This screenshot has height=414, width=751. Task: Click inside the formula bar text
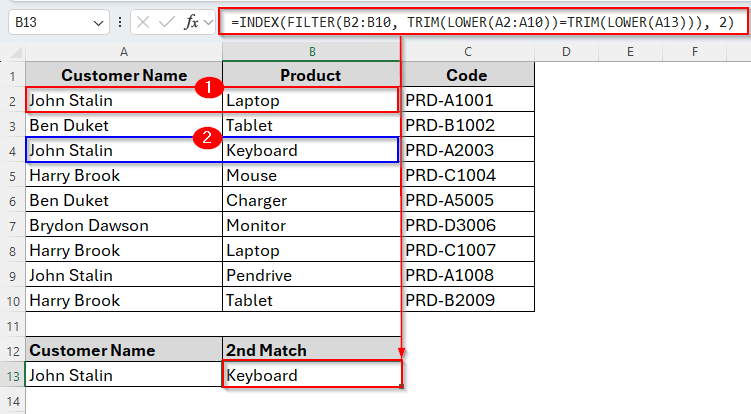coord(480,22)
